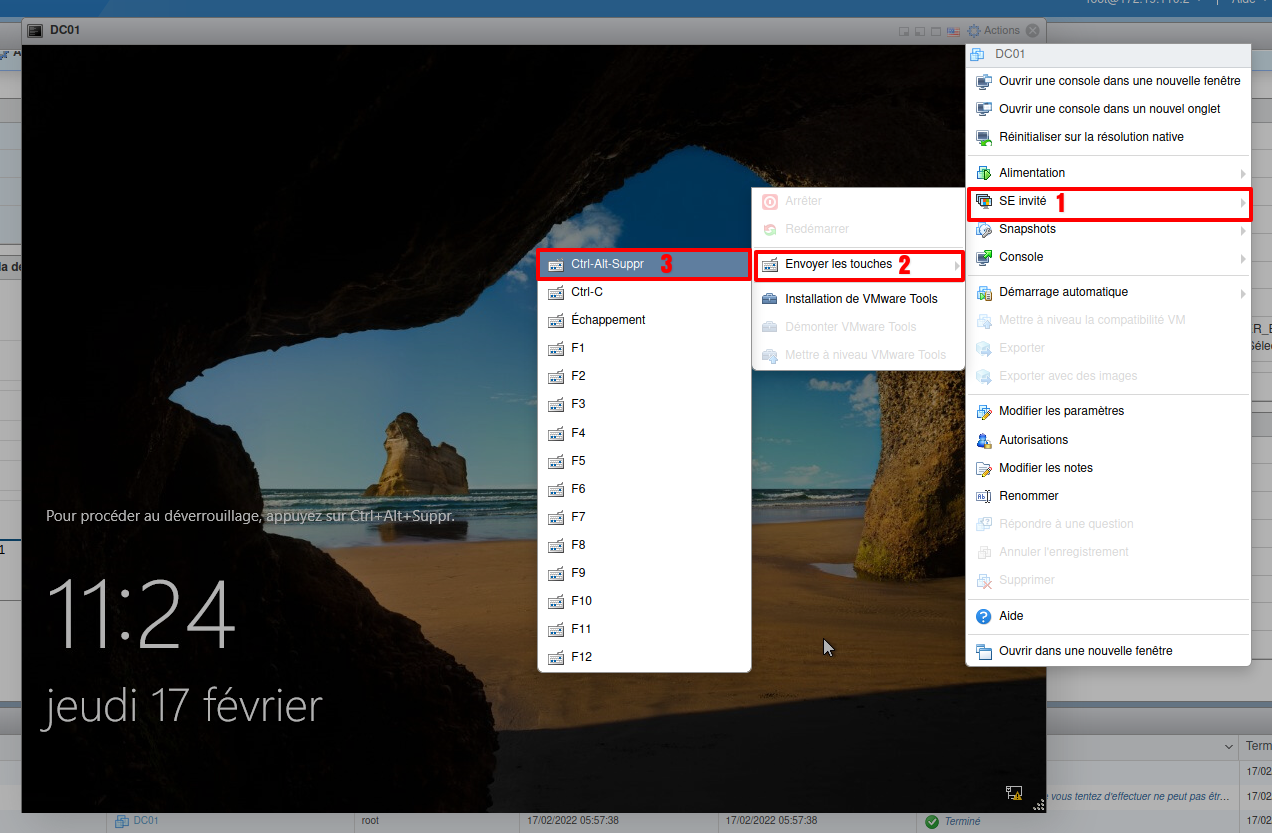Viewport: 1272px width, 833px height.
Task: Click the Modifier les paramètres icon
Action: pos(983,411)
